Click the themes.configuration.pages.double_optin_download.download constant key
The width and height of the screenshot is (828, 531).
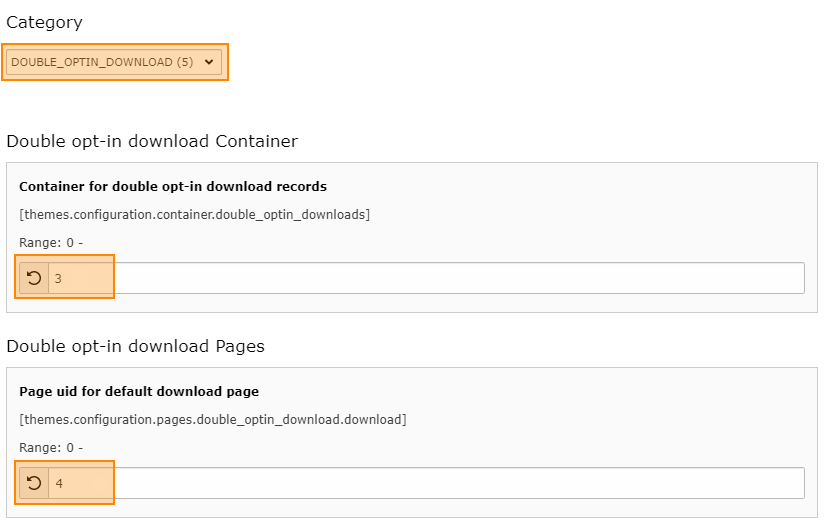(x=213, y=420)
